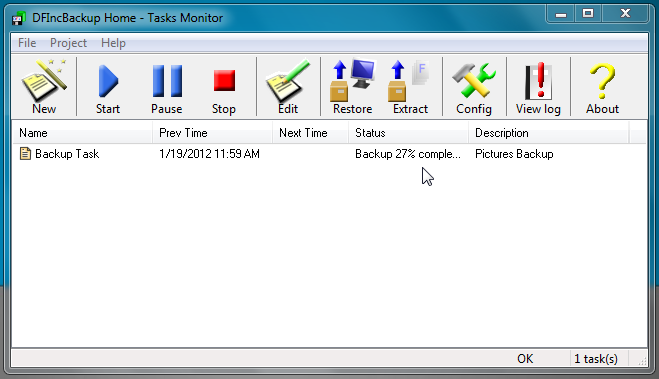Sort by the Prev Time column header
Screen dimensions: 659x379
pyautogui.click(x=212, y=133)
